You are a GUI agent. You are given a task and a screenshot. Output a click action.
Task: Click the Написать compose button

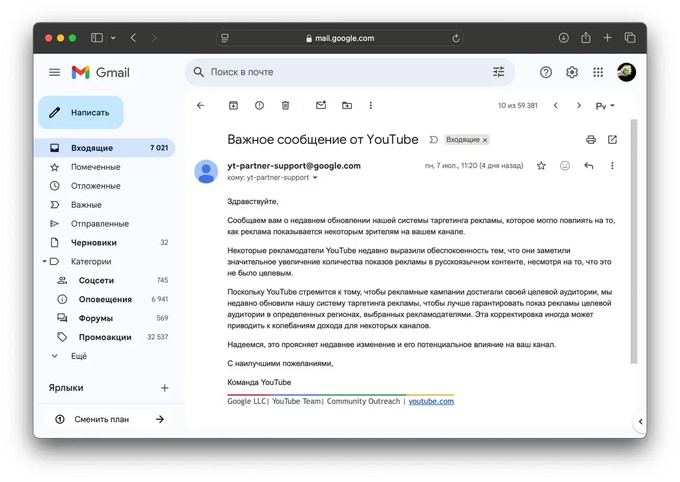click(x=81, y=113)
